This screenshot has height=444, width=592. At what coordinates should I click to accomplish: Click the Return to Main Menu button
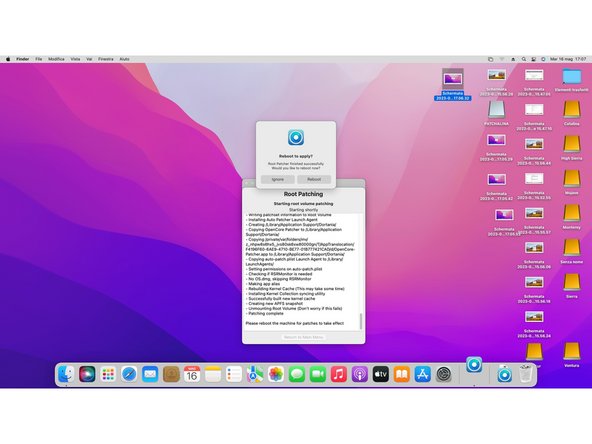pyautogui.click(x=304, y=337)
